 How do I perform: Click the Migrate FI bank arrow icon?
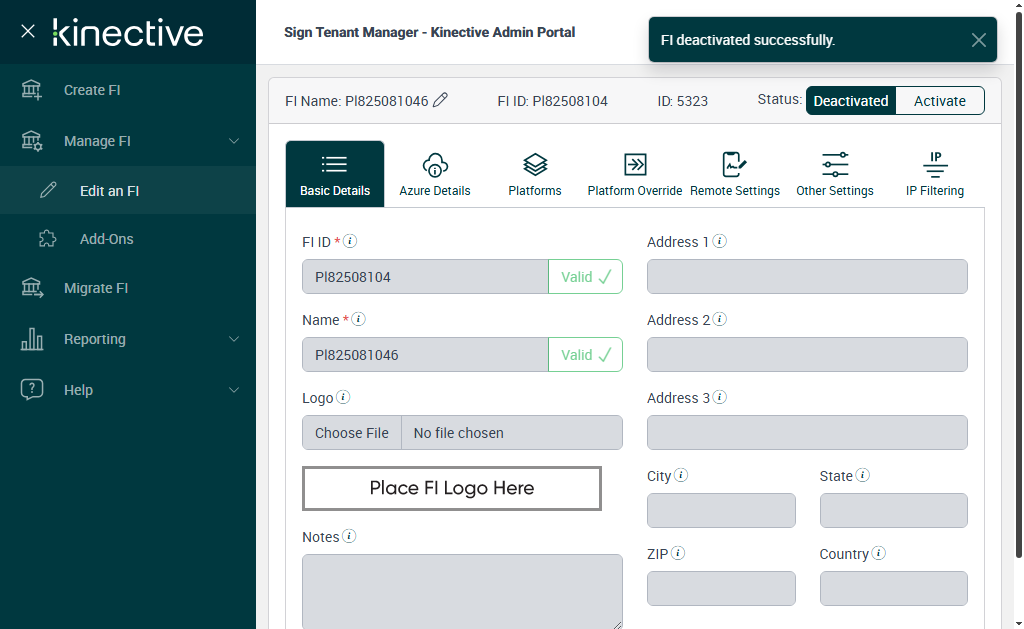coord(31,287)
